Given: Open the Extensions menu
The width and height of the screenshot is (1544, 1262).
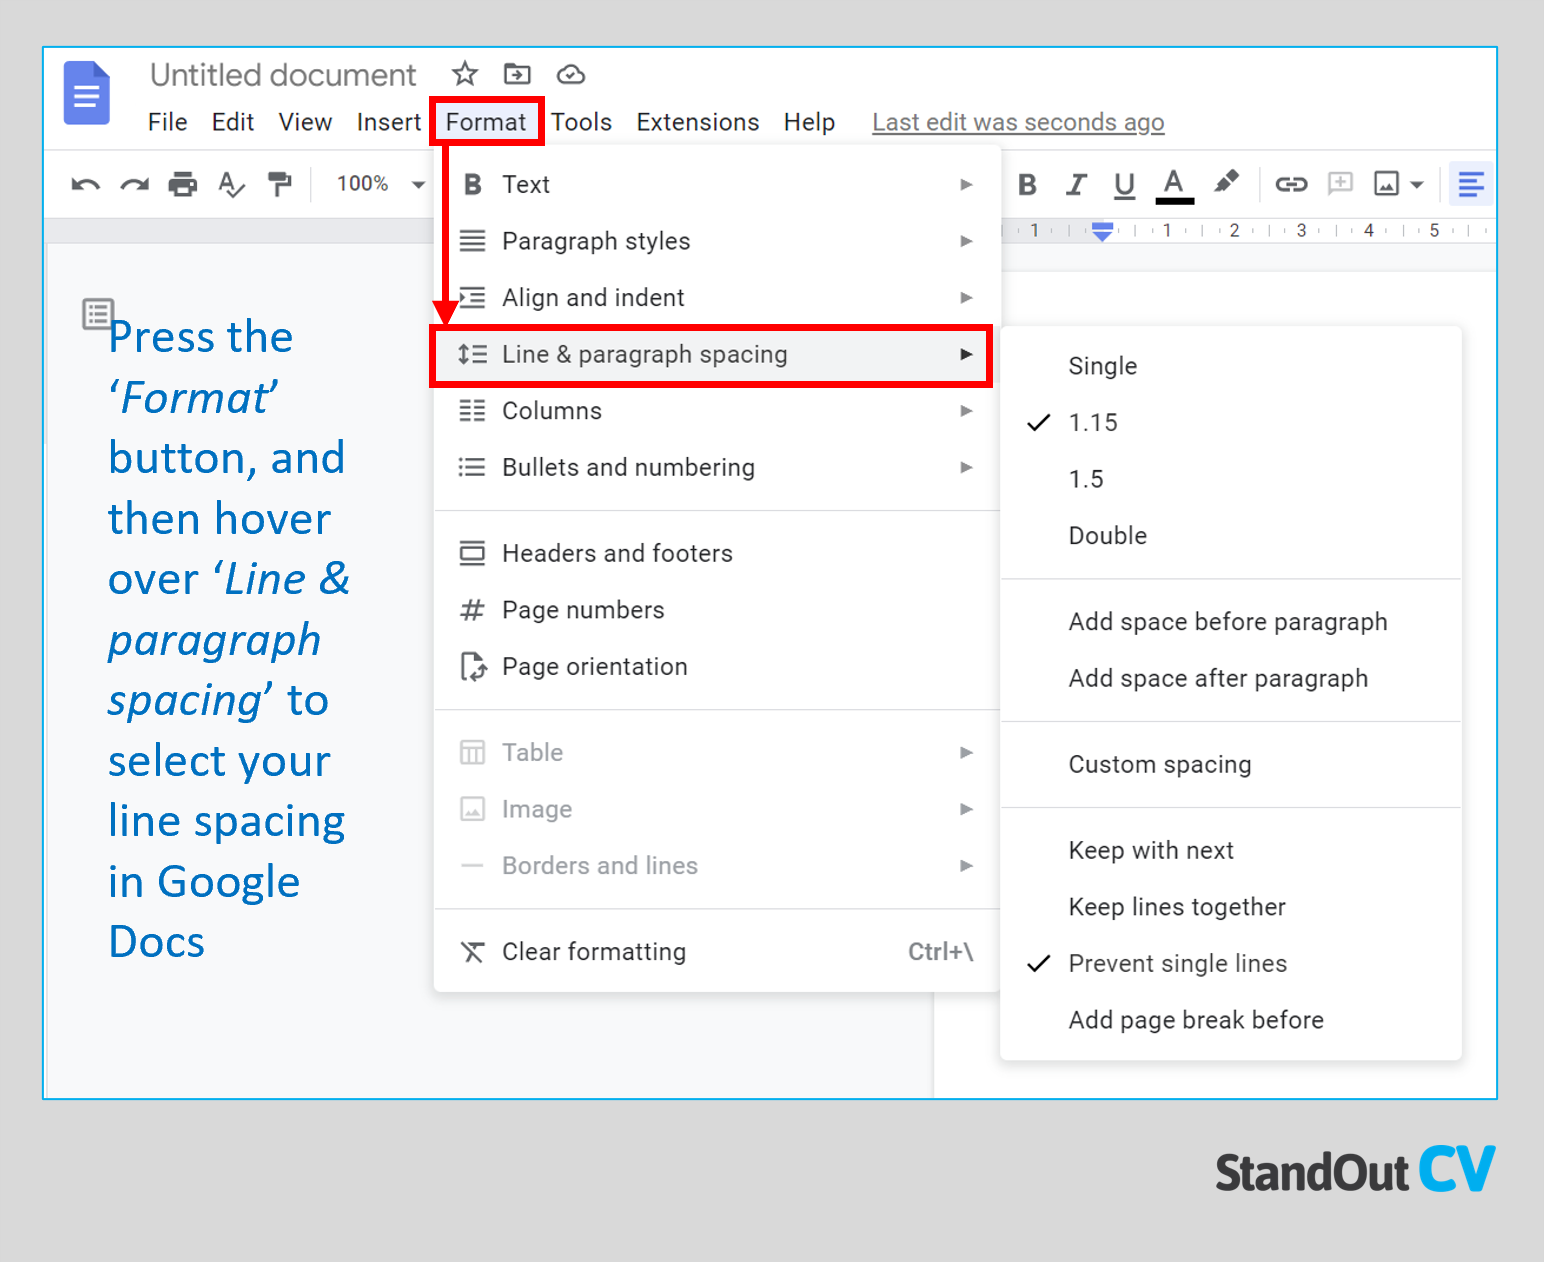Looking at the screenshot, I should coord(697,121).
